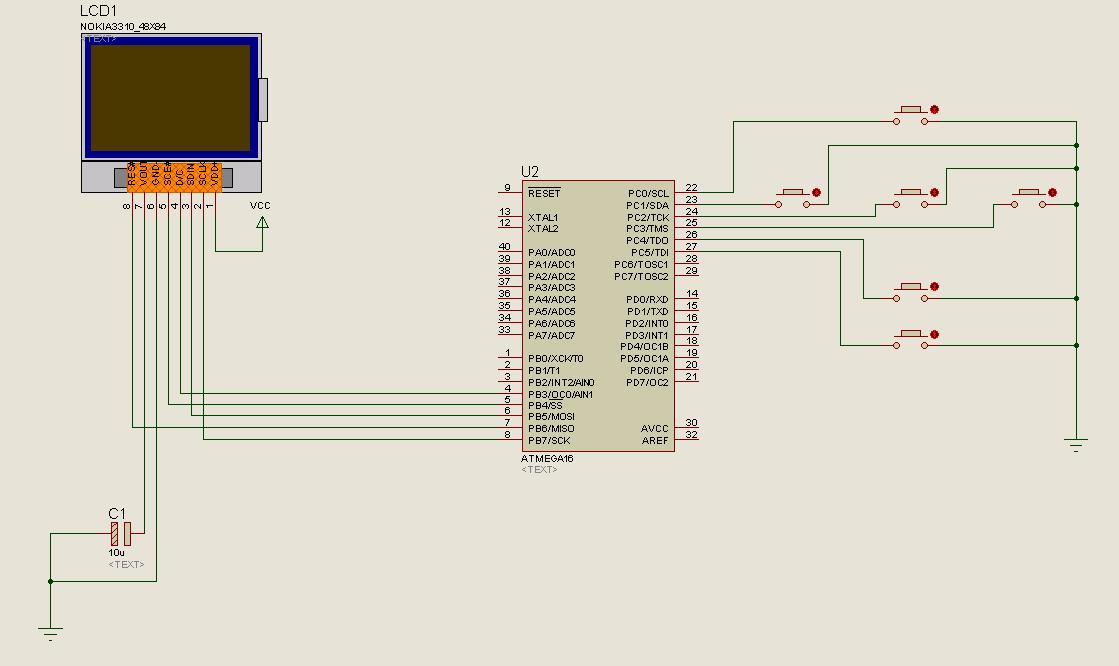Click the push button wired to PC1/SDA

point(792,199)
